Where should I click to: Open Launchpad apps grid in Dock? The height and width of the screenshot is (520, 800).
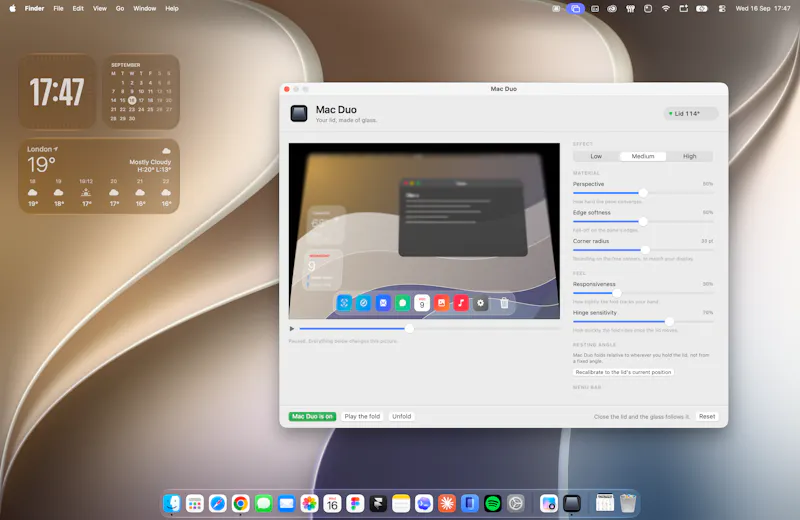[x=194, y=504]
